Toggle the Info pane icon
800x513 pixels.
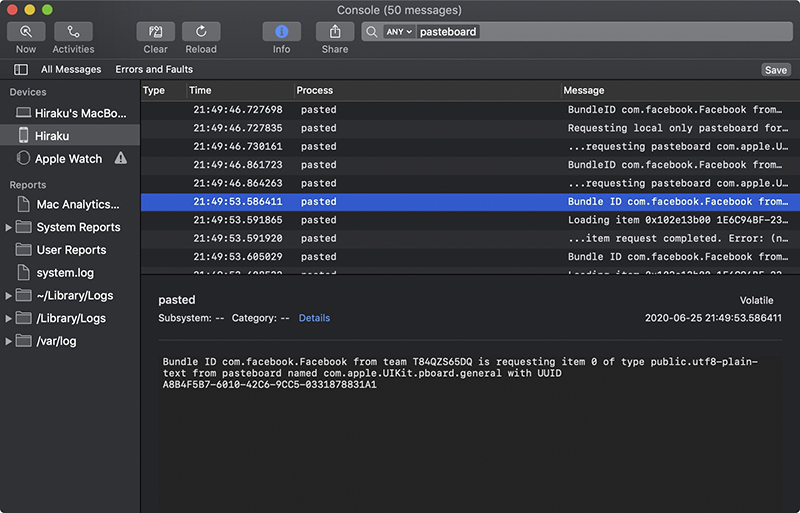pyautogui.click(x=281, y=32)
